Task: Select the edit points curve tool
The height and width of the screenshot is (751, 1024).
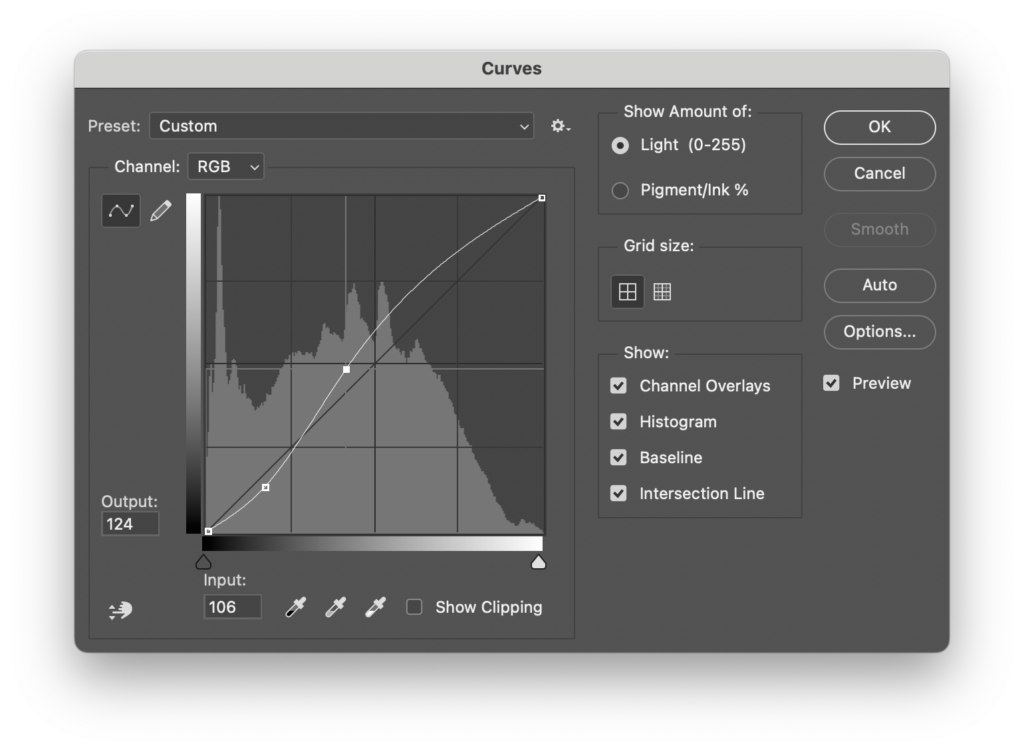Action: pos(121,210)
